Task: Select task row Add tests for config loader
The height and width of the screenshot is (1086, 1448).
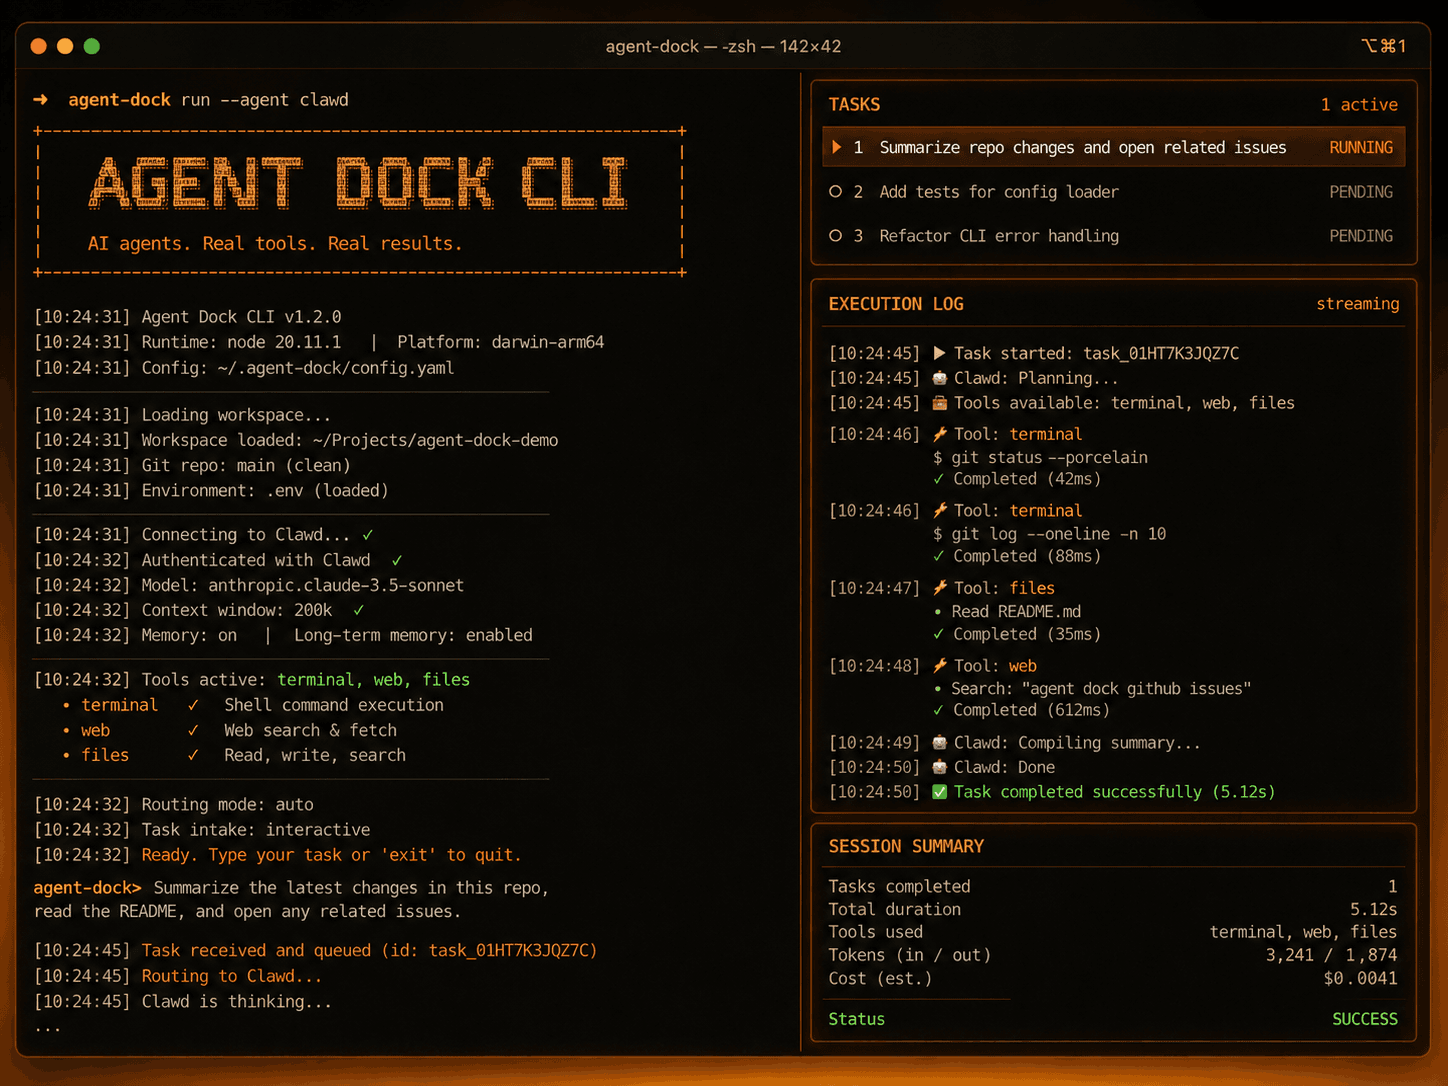Action: pos(1114,191)
